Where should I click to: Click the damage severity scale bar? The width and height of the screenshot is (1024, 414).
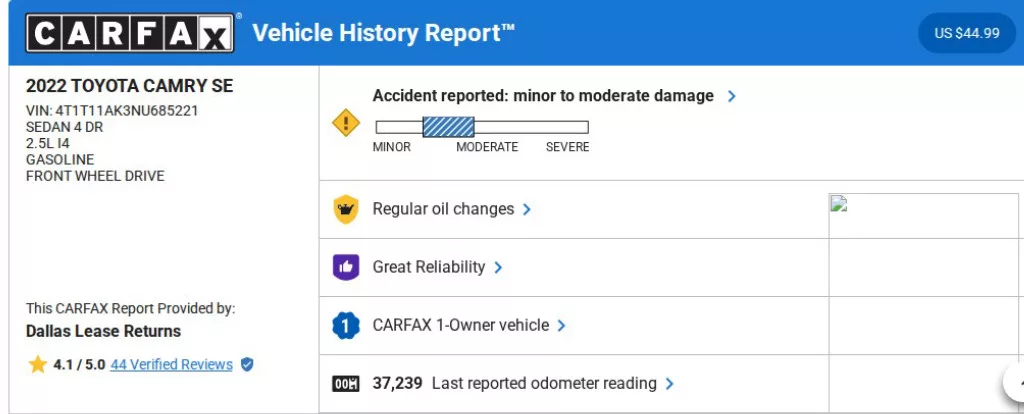[481, 127]
